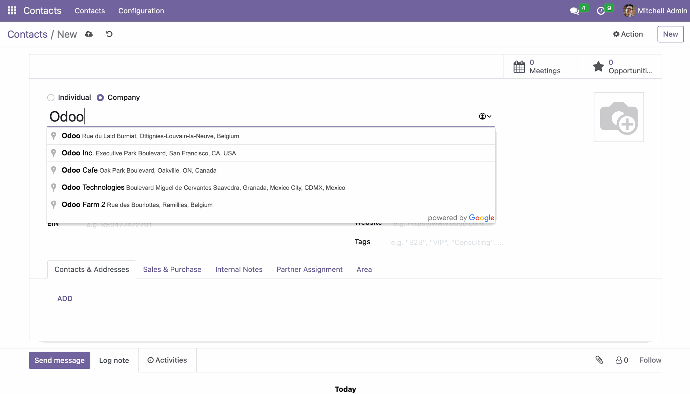Choose Odoo Inc San Francisco suggestion

(271, 153)
